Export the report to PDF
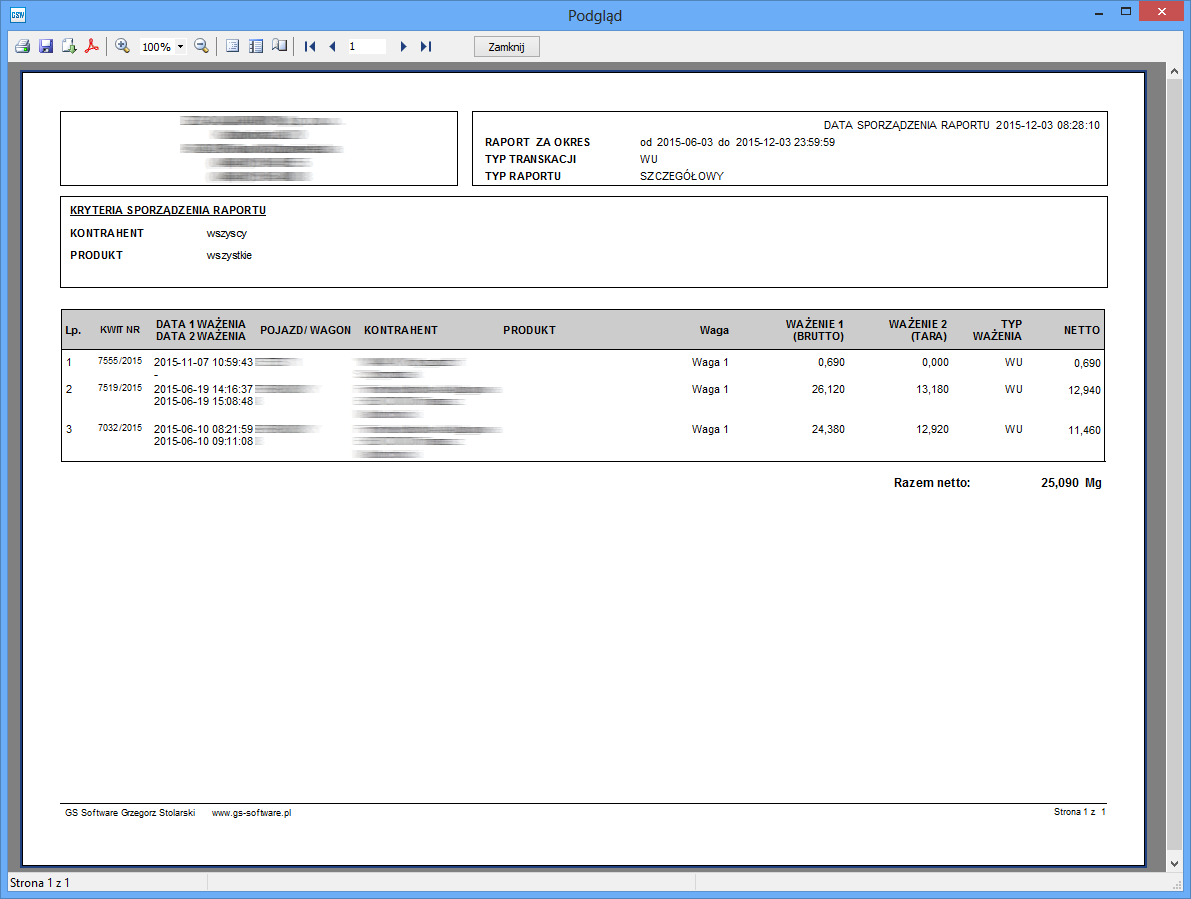The width and height of the screenshot is (1191, 899). [91, 46]
